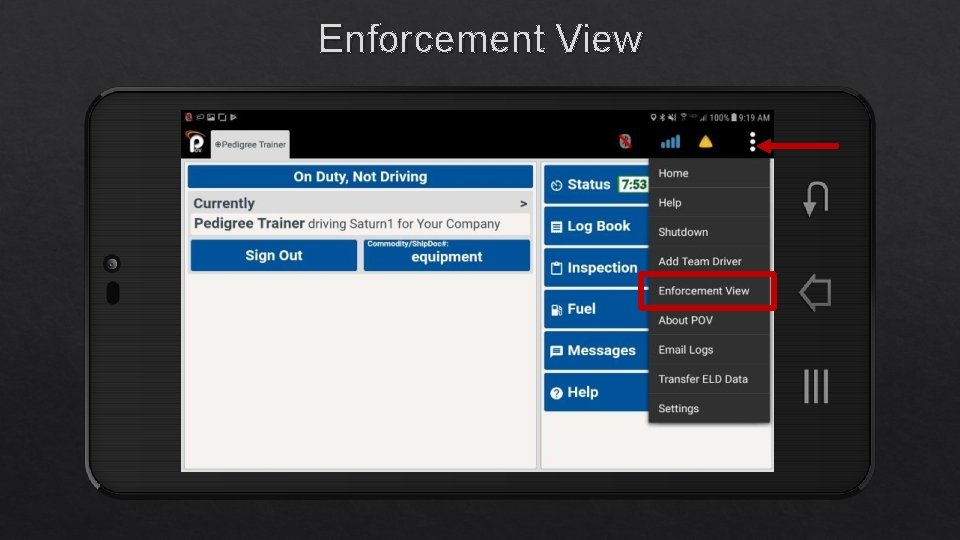Tap the device back arrow button
This screenshot has width=960, height=540.
click(816, 198)
